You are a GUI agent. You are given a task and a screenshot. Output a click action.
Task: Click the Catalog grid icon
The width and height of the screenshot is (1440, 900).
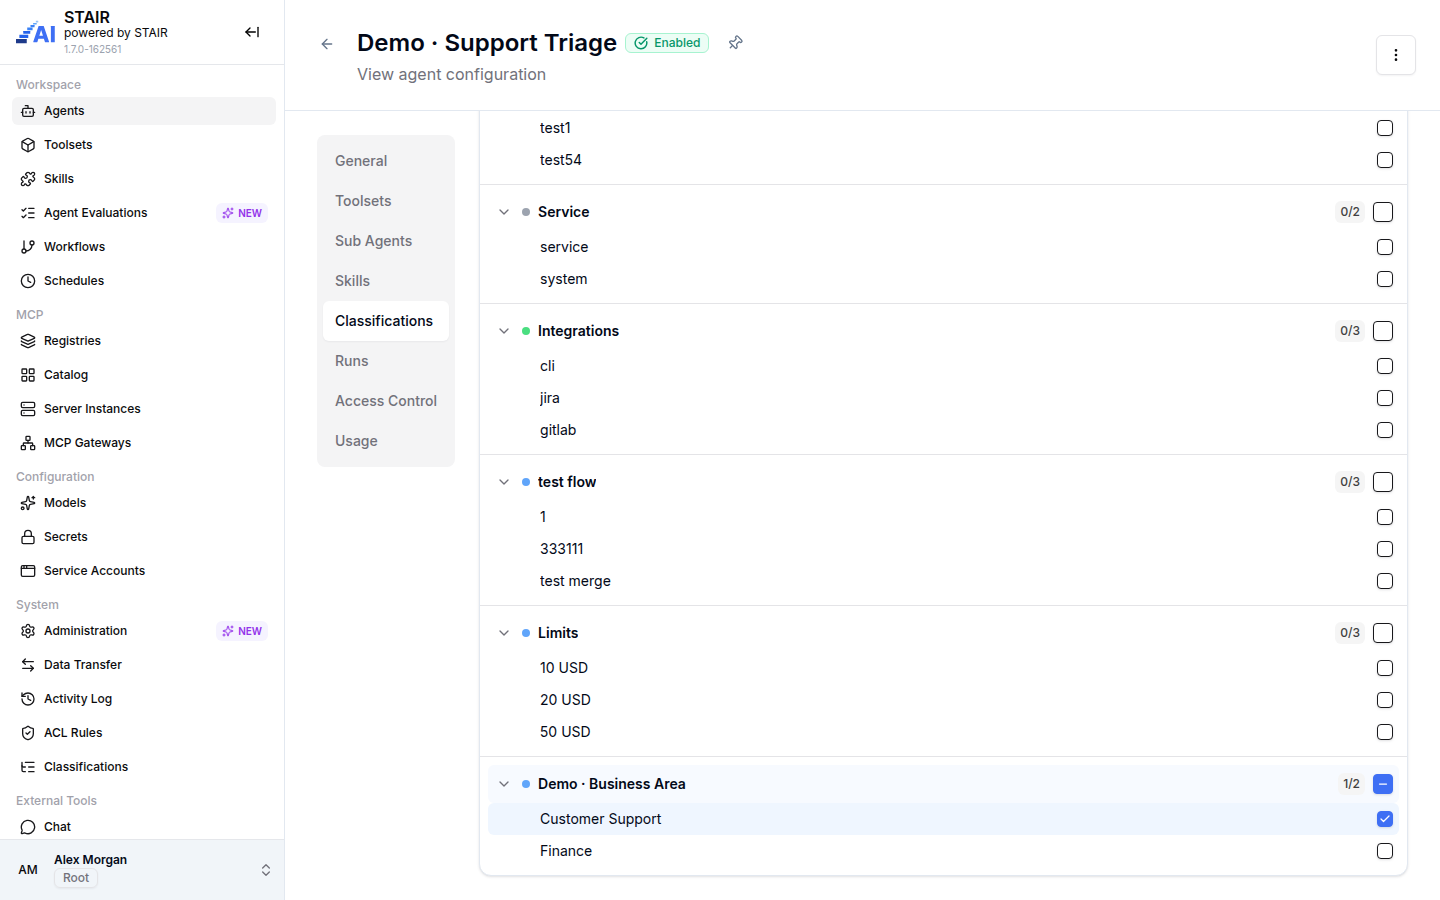(28, 375)
